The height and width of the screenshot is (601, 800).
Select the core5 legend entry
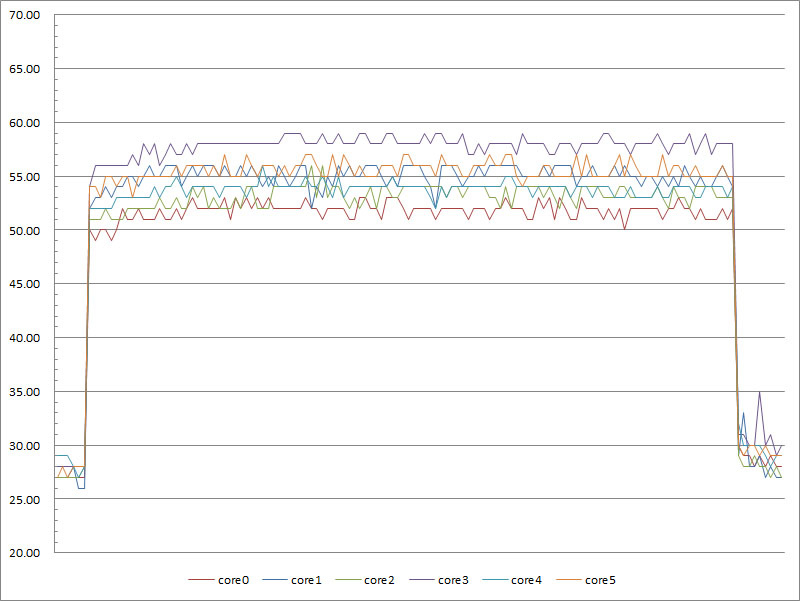[x=586, y=580]
